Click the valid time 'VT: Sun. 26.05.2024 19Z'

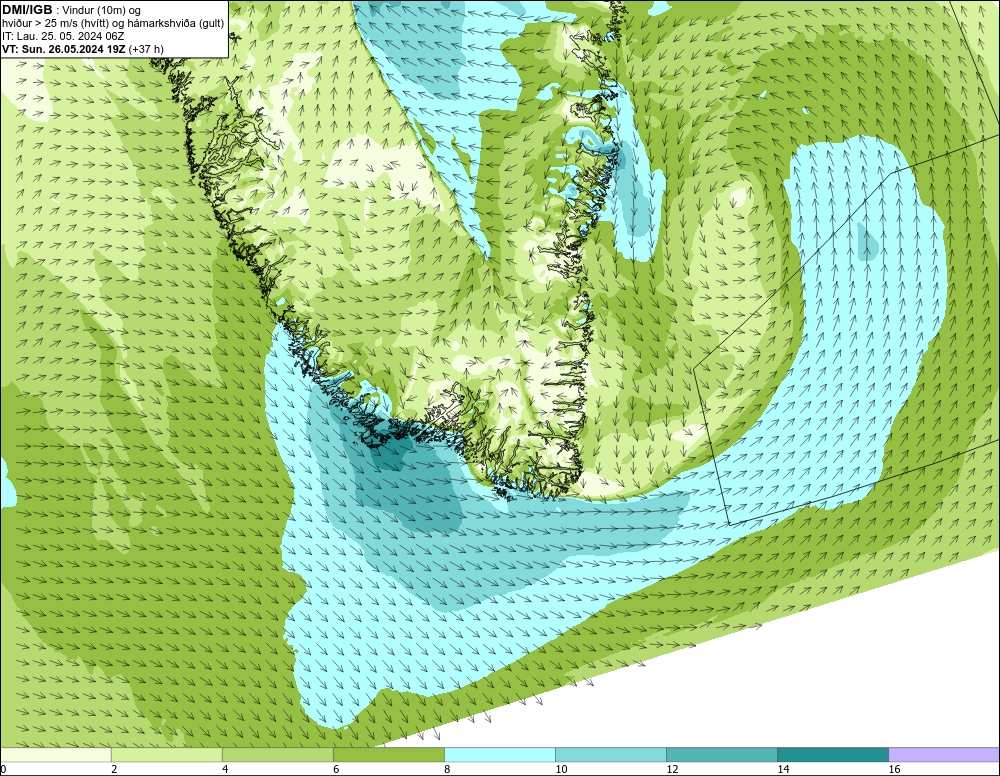(64, 49)
